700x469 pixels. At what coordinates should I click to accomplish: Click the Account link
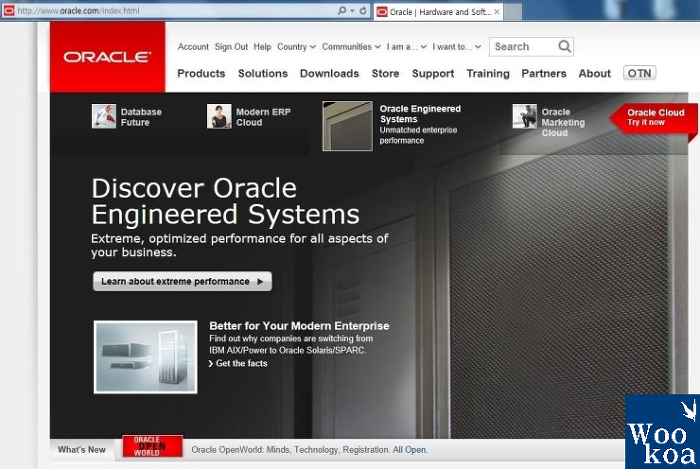tap(193, 46)
